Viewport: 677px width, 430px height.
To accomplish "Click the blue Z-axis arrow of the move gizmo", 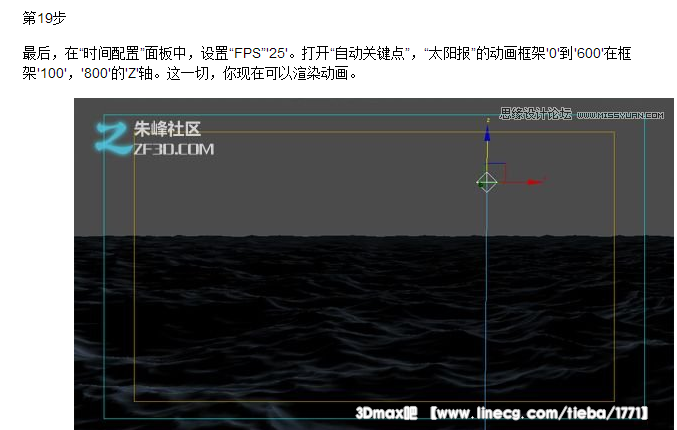I will point(487,135).
